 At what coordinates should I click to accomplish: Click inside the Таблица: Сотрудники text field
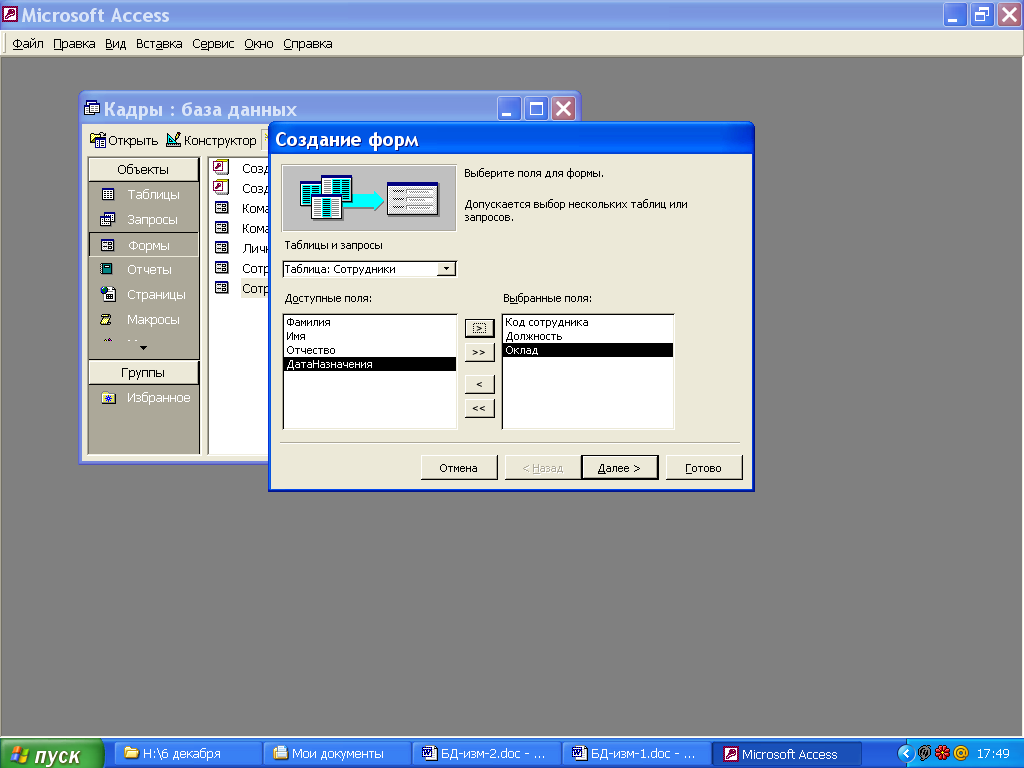pos(360,269)
